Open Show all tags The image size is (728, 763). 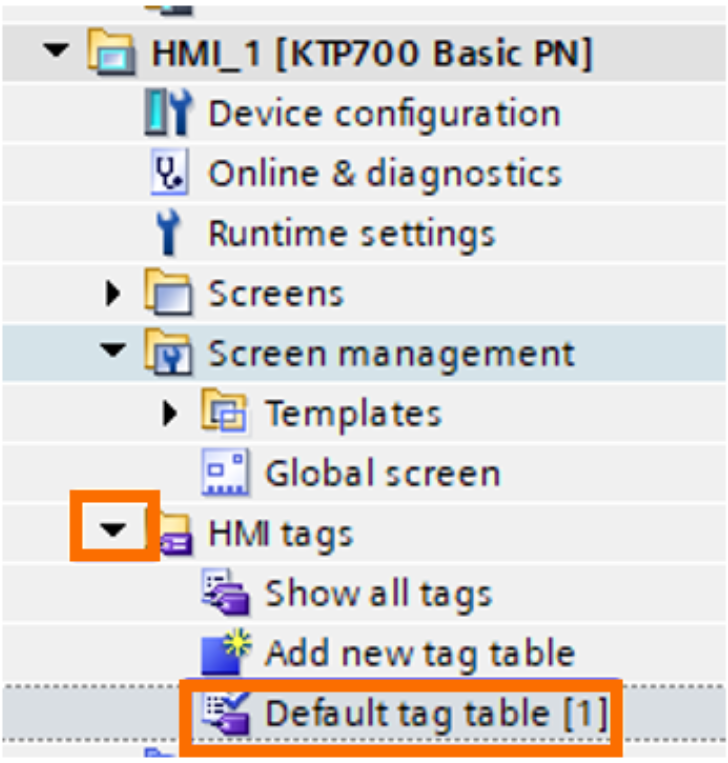(379, 594)
